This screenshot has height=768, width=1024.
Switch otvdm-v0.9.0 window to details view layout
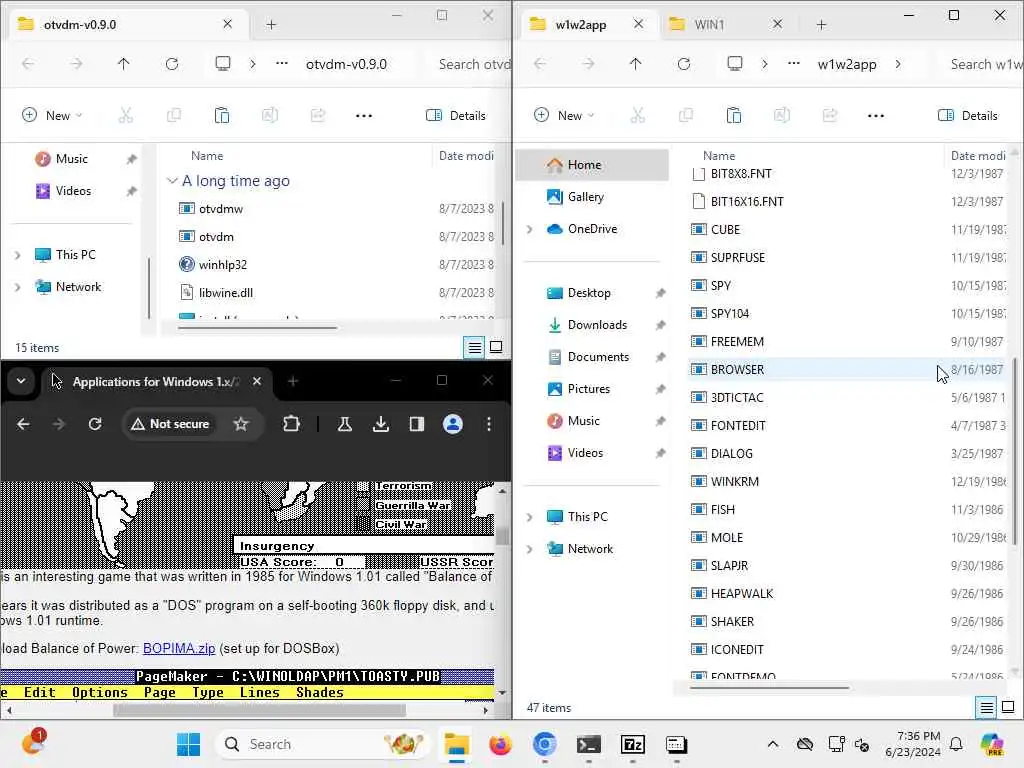[x=475, y=347]
